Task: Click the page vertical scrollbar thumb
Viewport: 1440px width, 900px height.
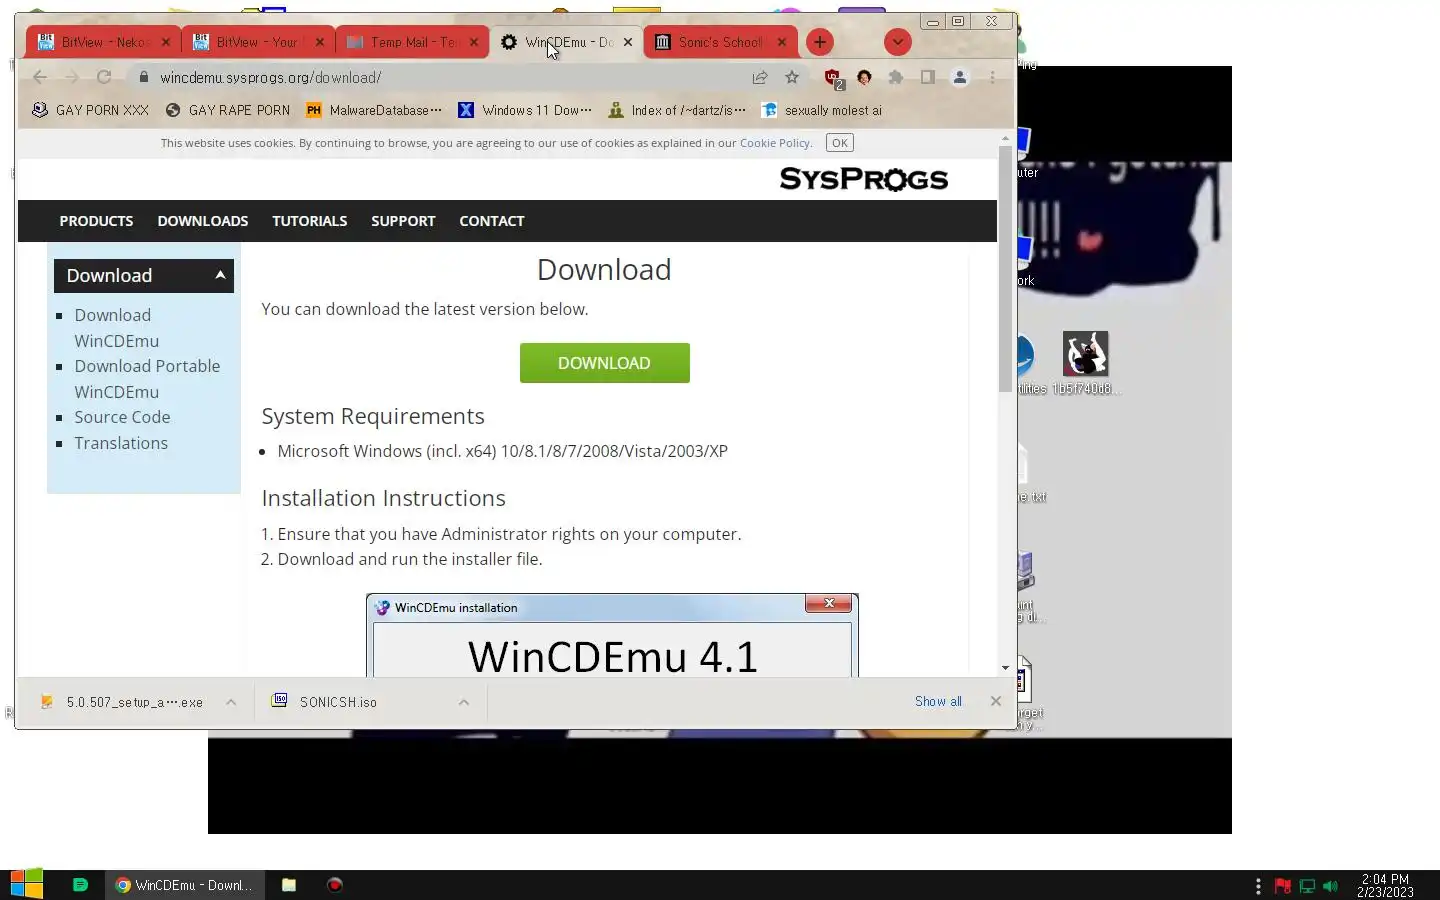Action: click(x=1005, y=269)
